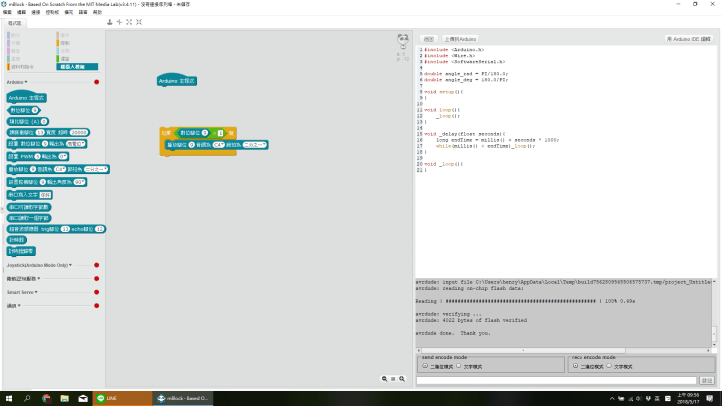
Task: Click the stamp (duplicate) tool icon
Action: [110, 21]
